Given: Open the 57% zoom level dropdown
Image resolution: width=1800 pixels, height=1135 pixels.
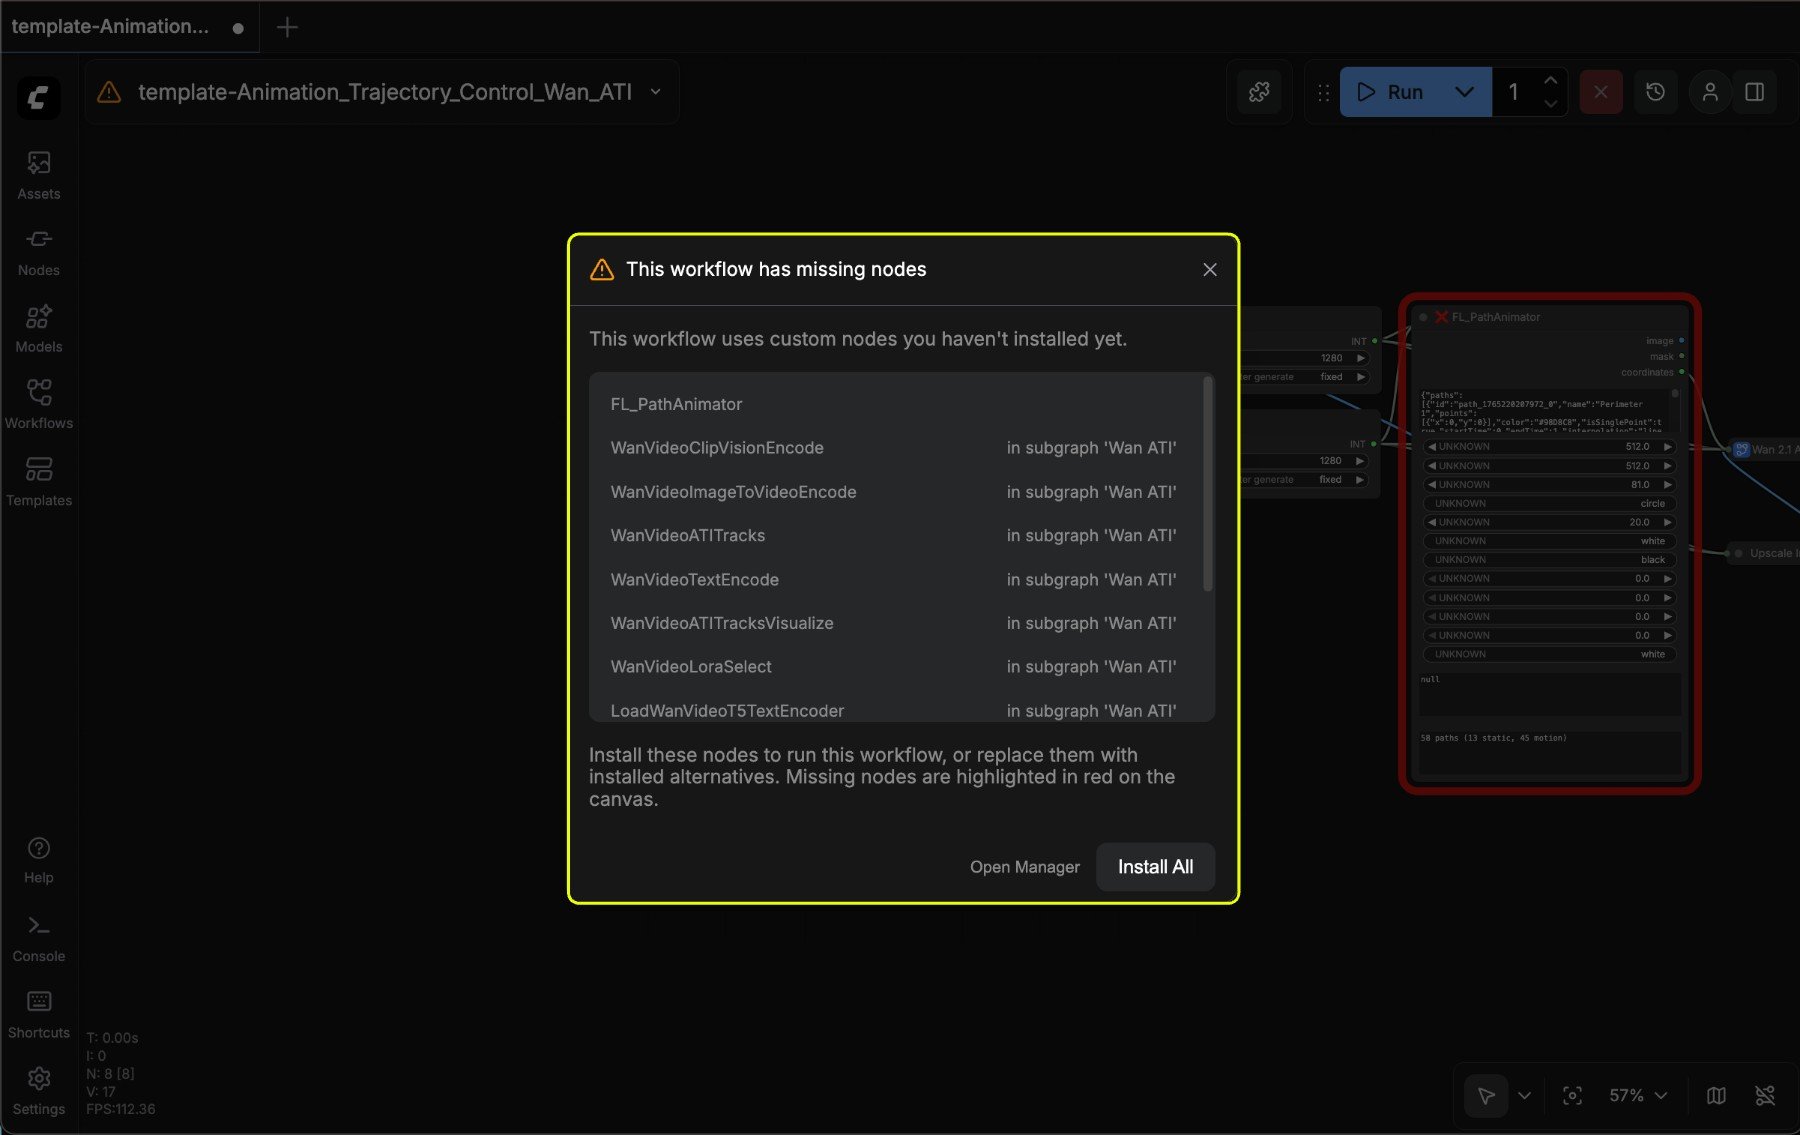Looking at the screenshot, I should click(x=1638, y=1096).
